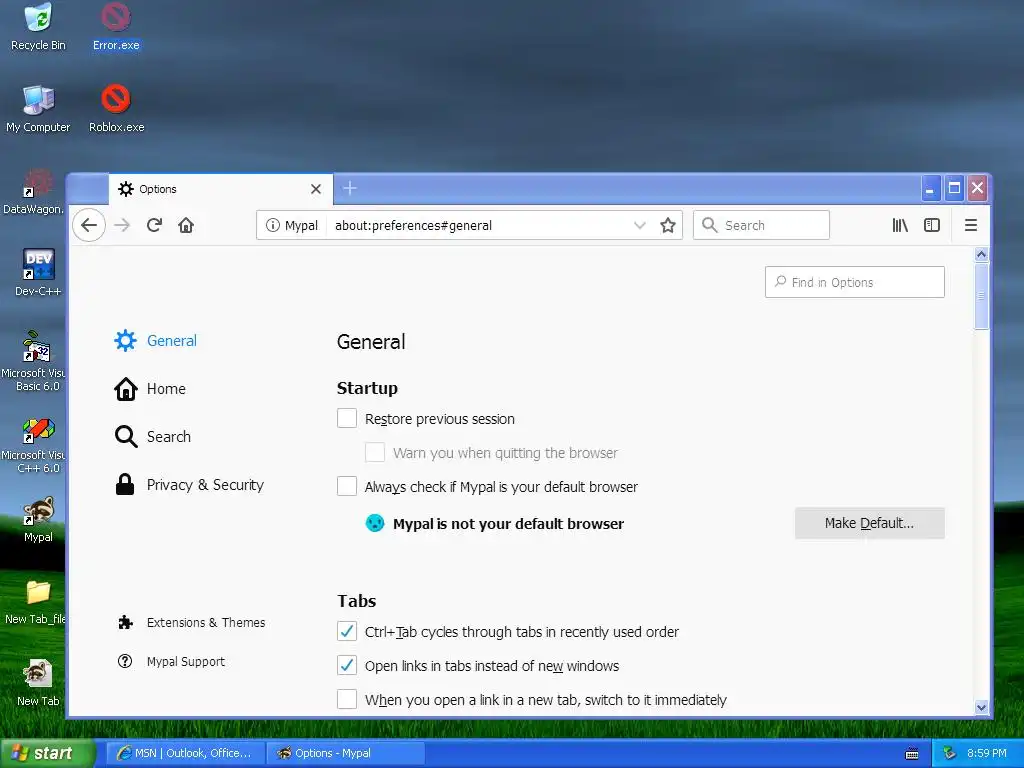Open the General preferences category

pyautogui.click(x=155, y=340)
